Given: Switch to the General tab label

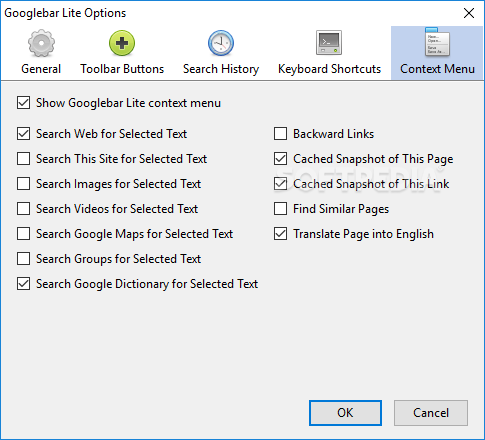Looking at the screenshot, I should tap(41, 69).
